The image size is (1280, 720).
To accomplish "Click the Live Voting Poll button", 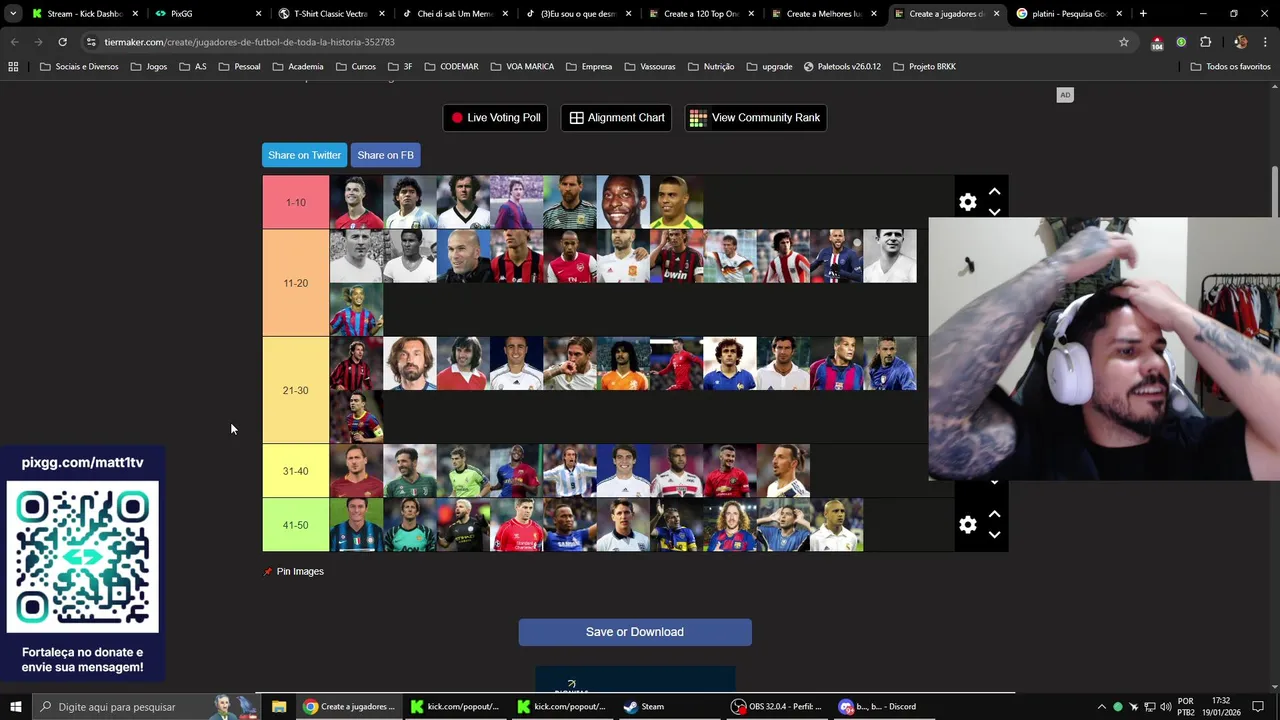I will tap(495, 118).
